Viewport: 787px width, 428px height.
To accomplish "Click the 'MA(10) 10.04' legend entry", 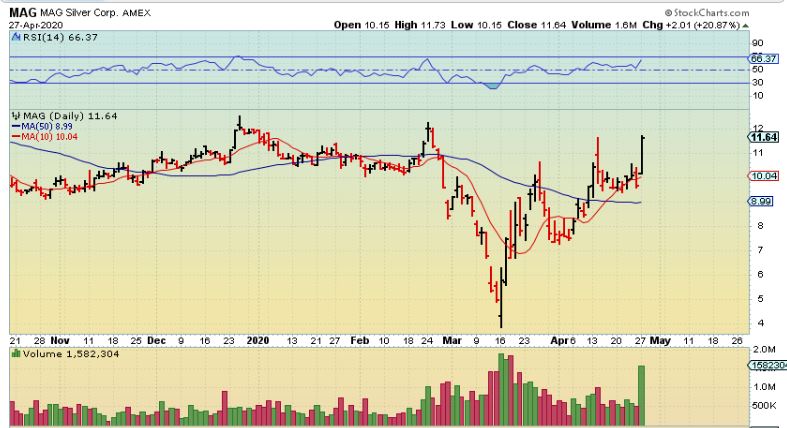I will tap(44, 136).
